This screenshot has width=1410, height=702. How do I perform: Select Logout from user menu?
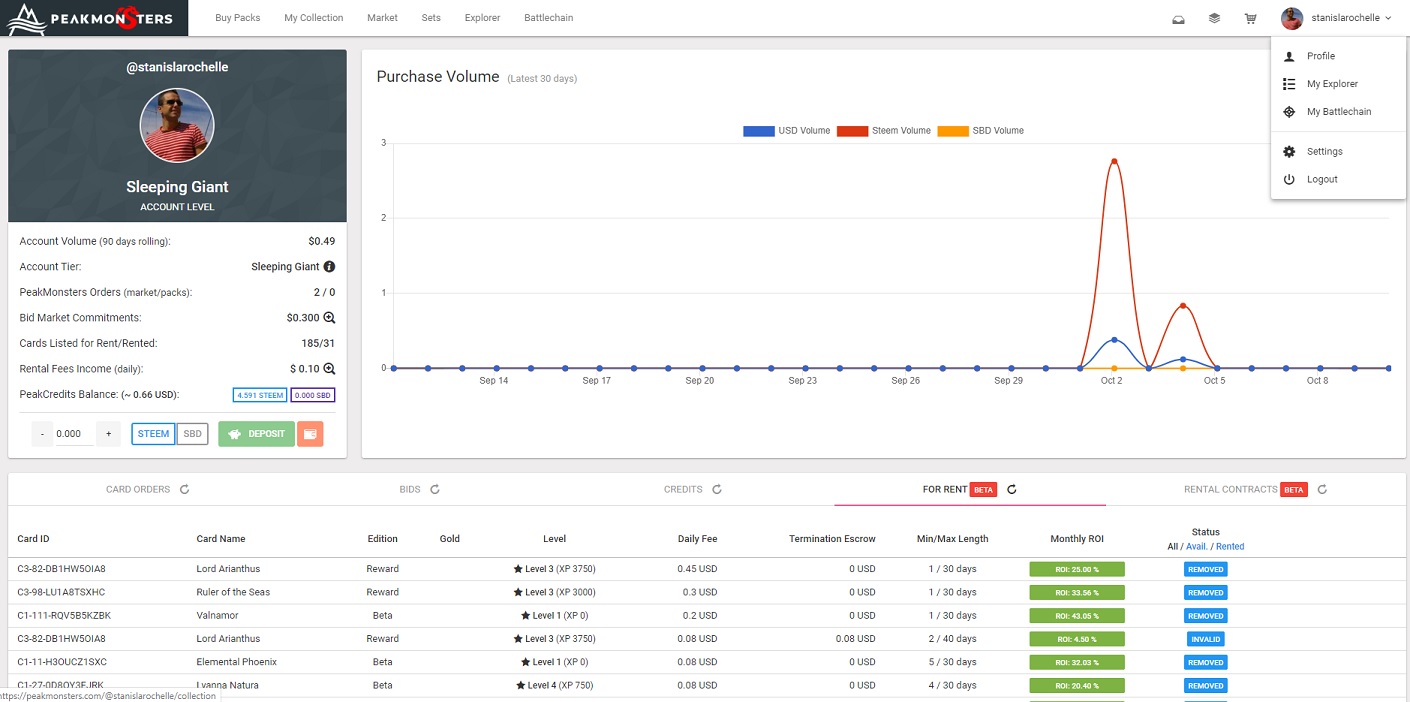point(1338,180)
